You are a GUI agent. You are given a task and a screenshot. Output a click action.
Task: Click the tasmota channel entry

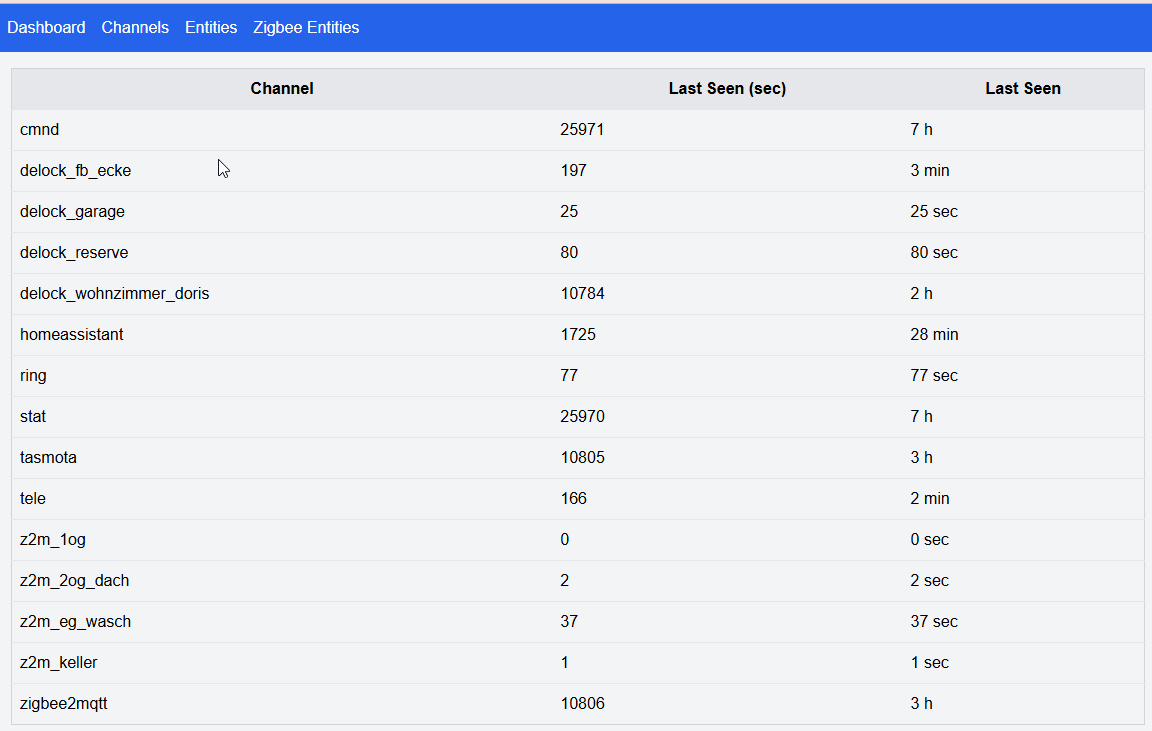click(x=48, y=458)
